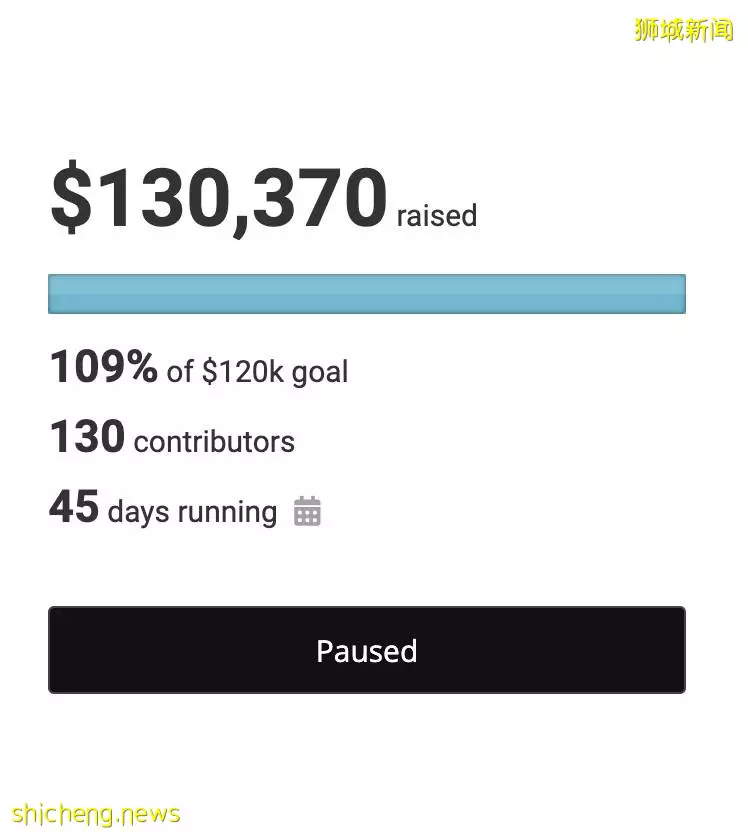Click the yellow 狮城新闻 watermark logo

coord(683,30)
